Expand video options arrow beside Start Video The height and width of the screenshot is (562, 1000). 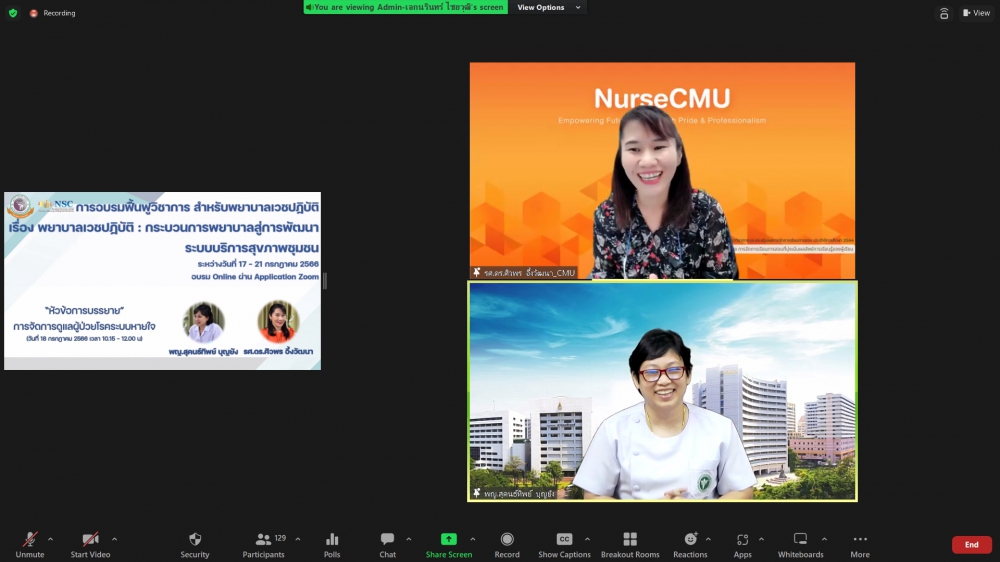tap(114, 539)
